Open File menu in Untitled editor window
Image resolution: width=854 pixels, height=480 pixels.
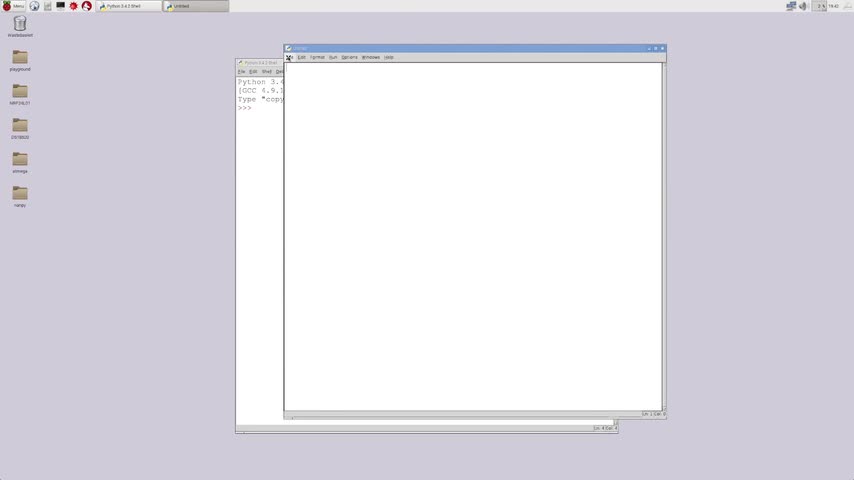290,57
